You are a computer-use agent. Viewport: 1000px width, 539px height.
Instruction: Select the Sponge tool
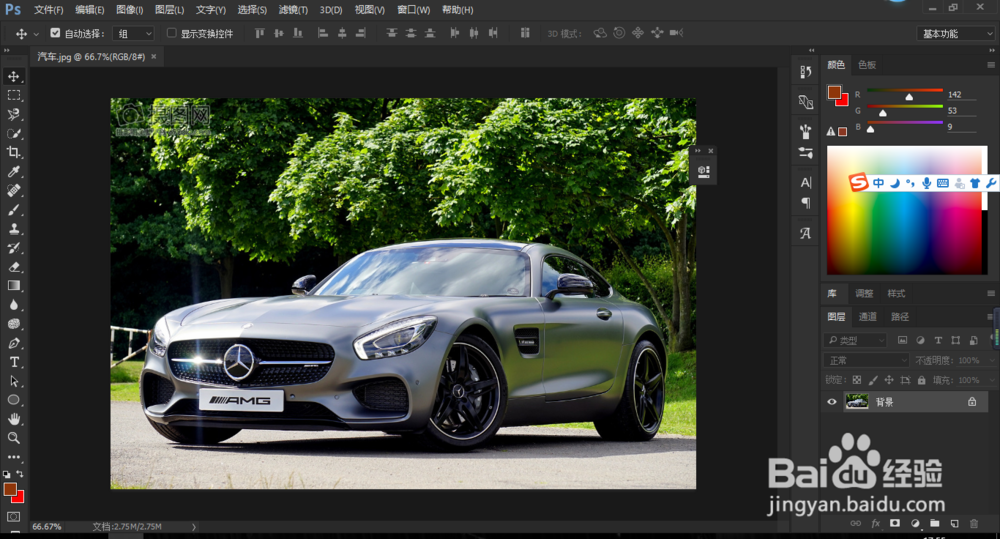(x=13, y=324)
